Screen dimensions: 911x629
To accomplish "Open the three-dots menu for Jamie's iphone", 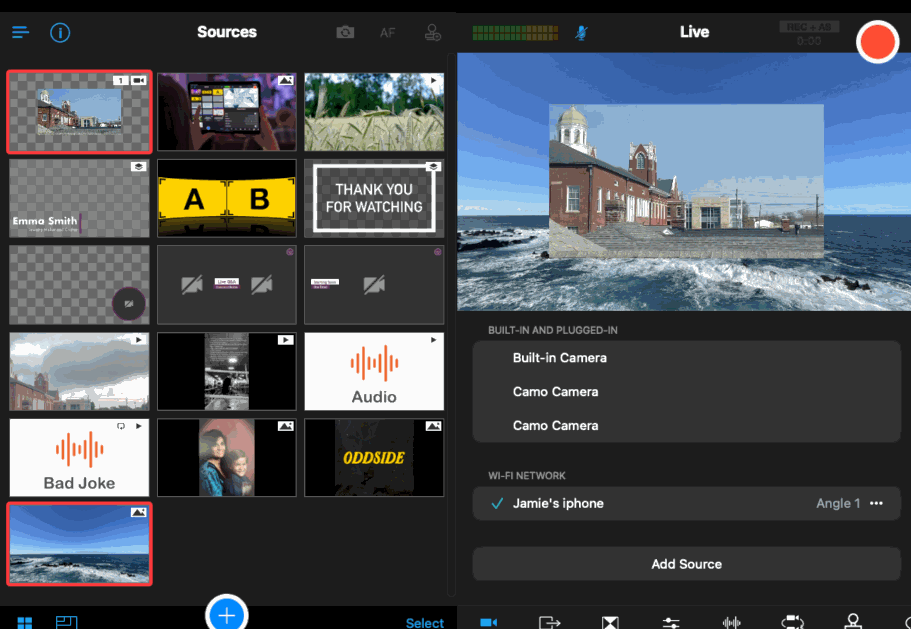I will coord(876,504).
